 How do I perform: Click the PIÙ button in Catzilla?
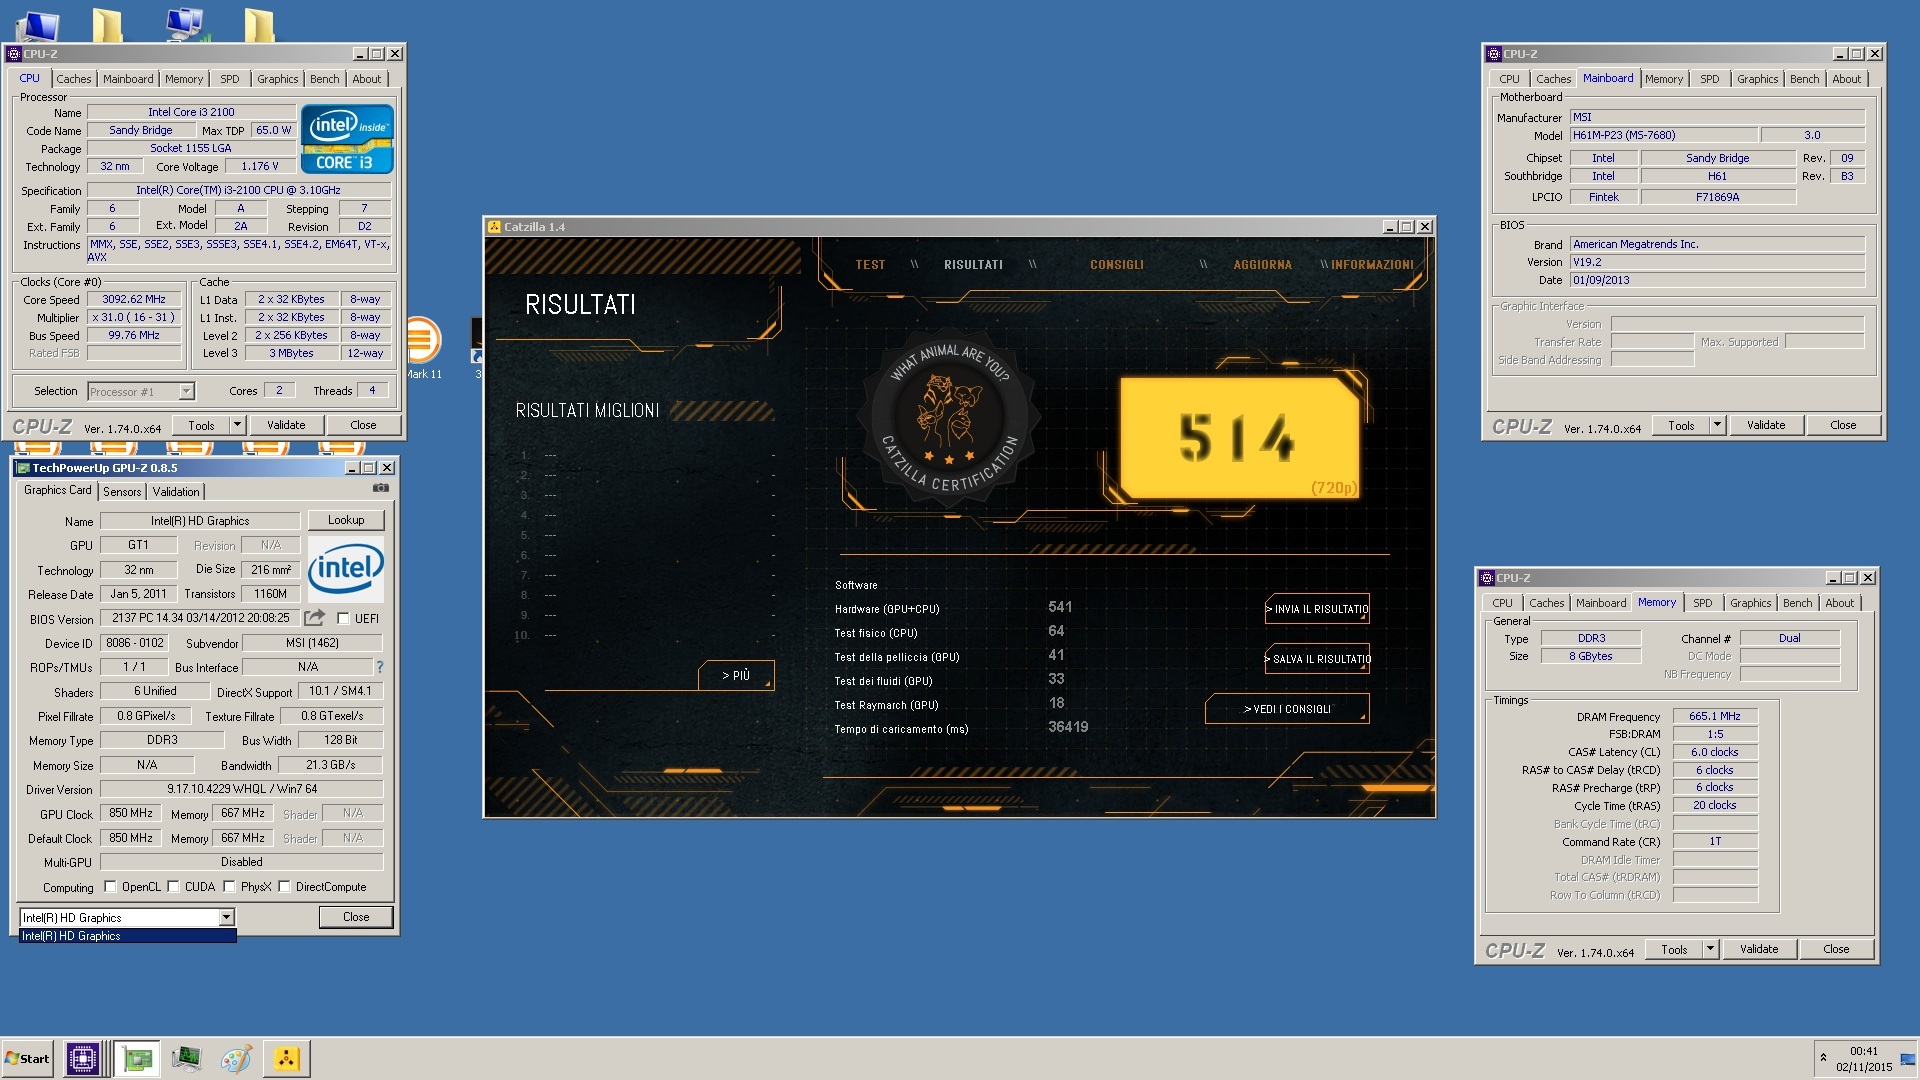pyautogui.click(x=736, y=676)
